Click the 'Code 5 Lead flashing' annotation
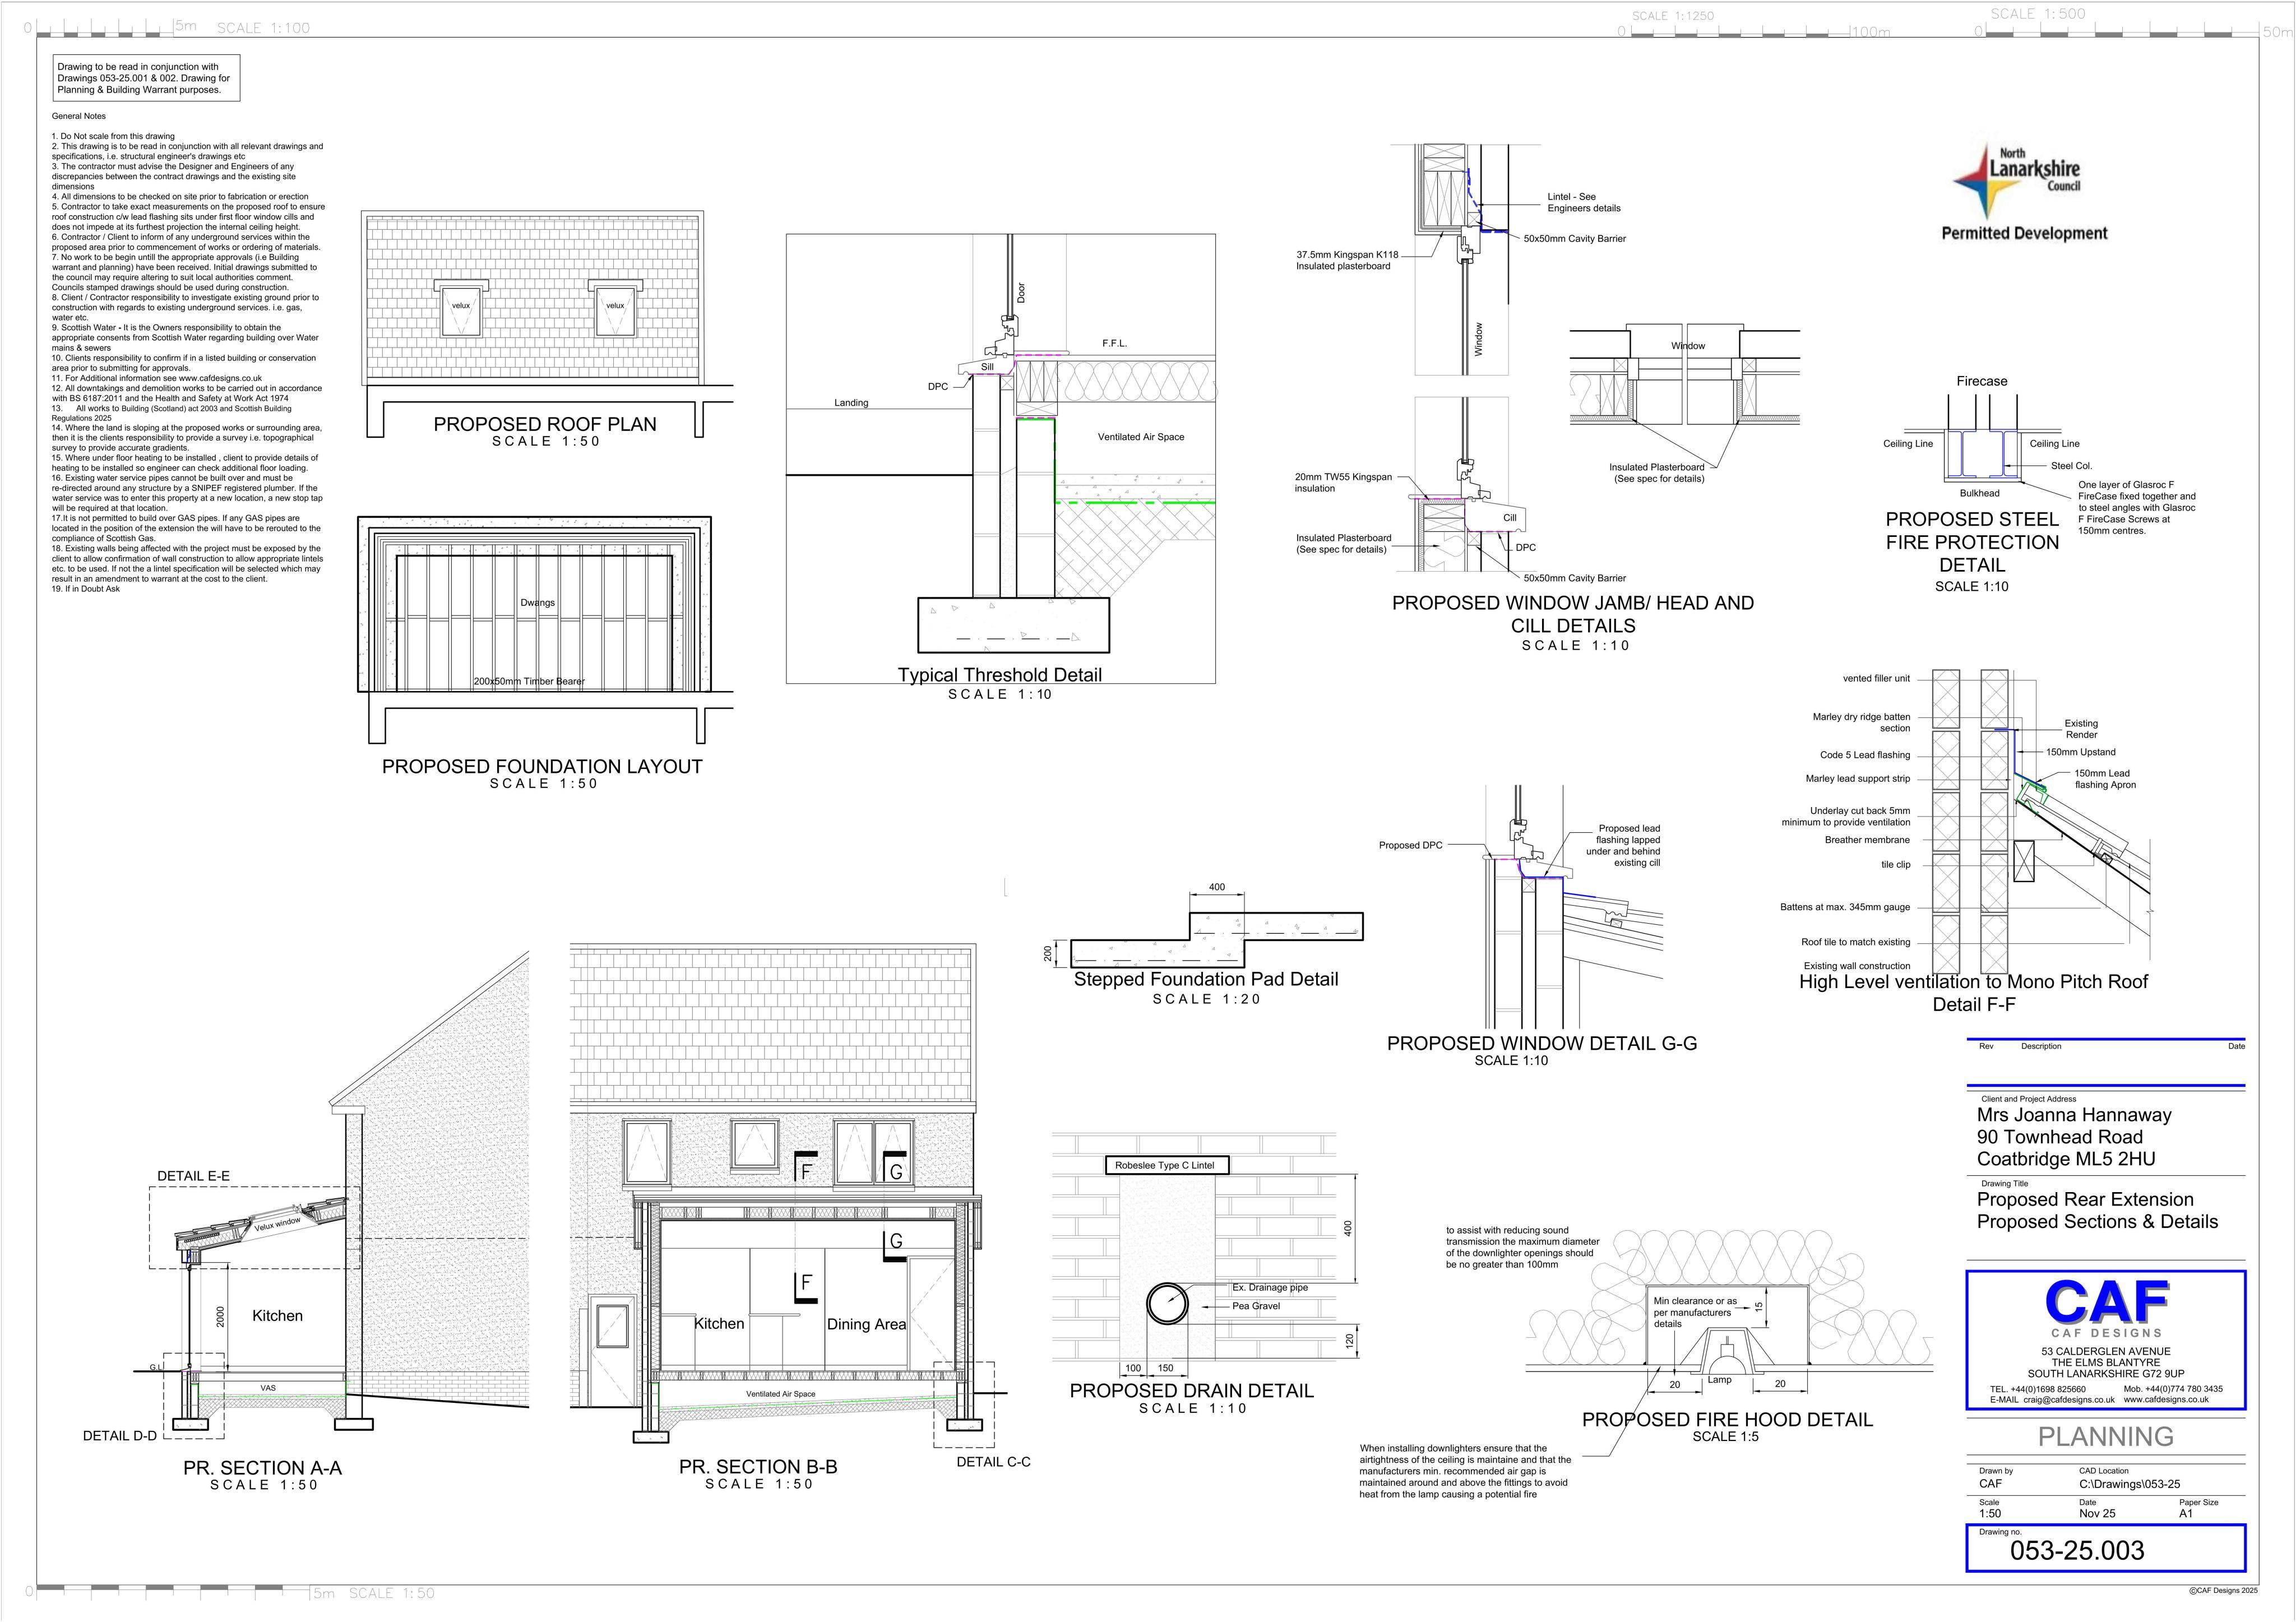2296x1622 pixels. (1865, 755)
